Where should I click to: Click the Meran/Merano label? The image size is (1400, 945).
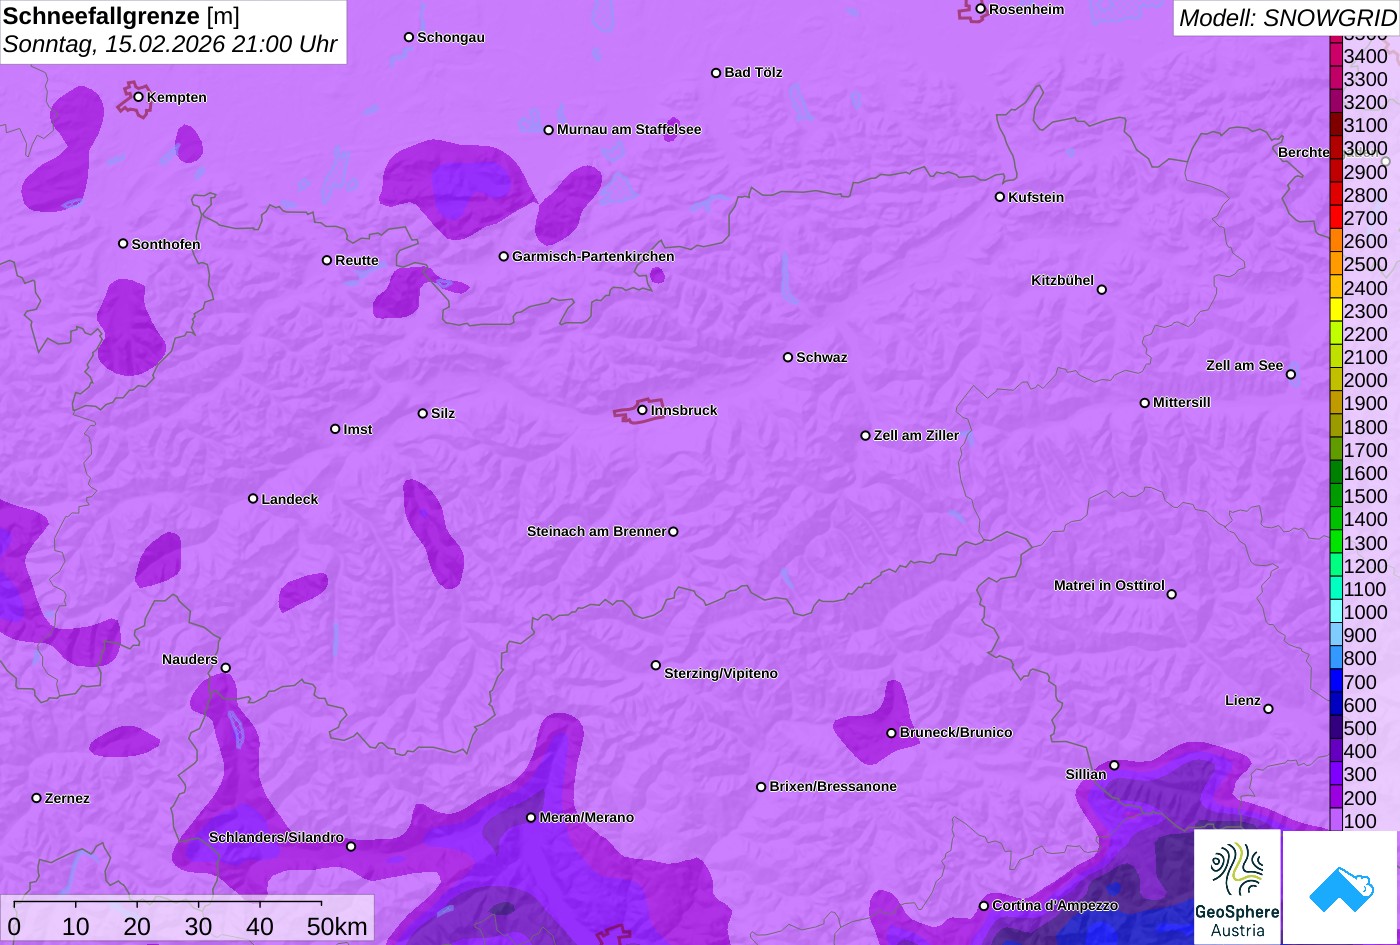tap(587, 817)
